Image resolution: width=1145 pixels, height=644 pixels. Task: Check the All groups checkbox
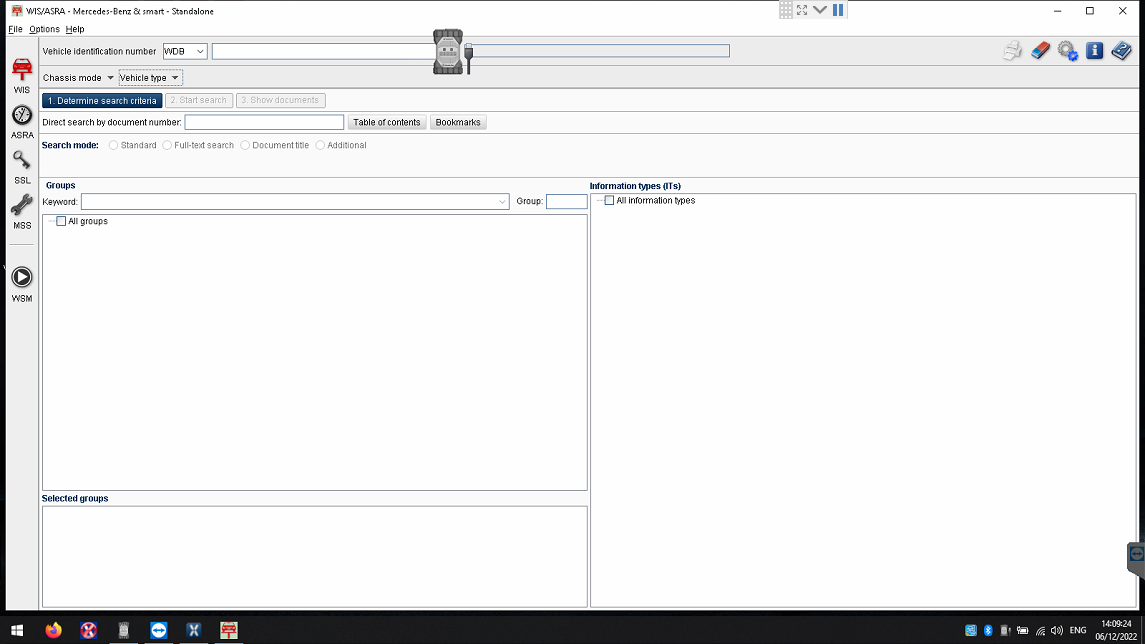pyautogui.click(x=61, y=221)
